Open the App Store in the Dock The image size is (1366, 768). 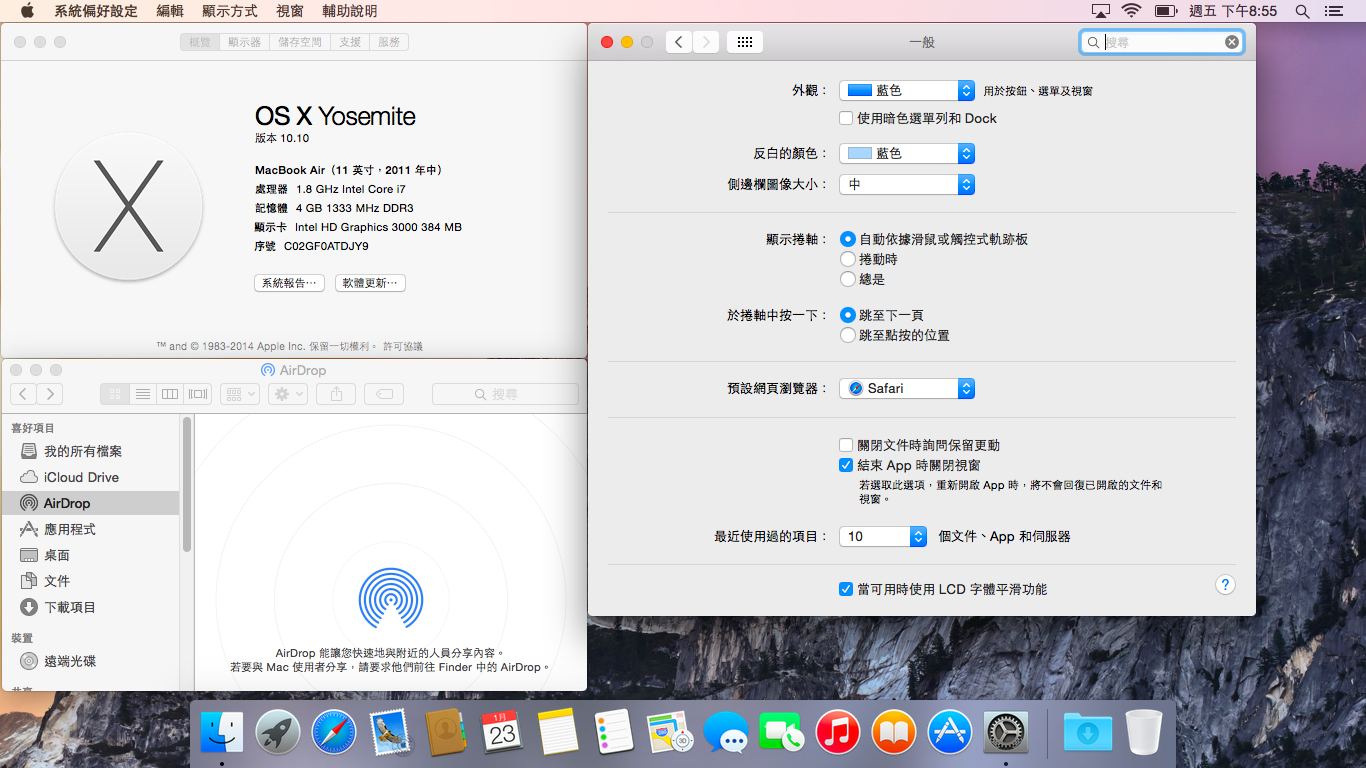(x=950, y=733)
